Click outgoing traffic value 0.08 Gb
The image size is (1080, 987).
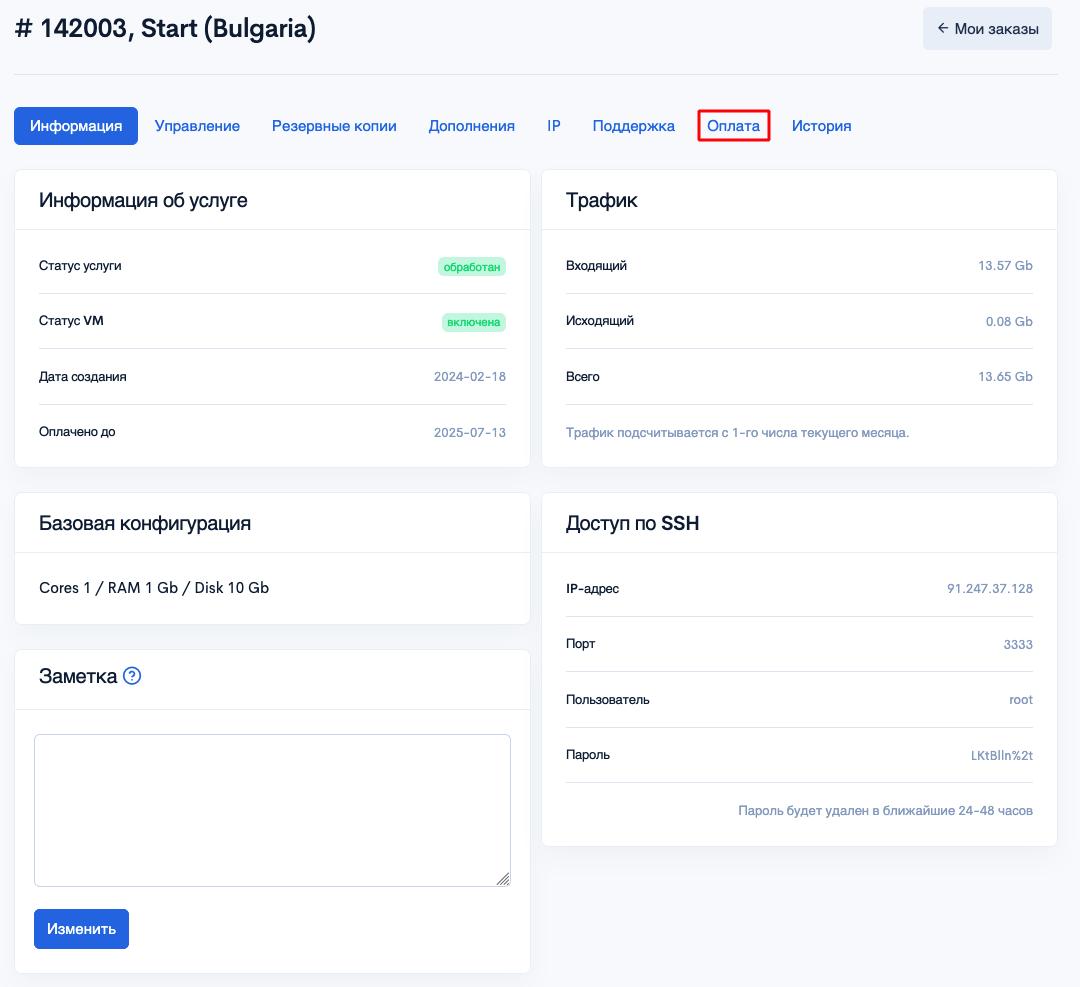click(x=1009, y=321)
